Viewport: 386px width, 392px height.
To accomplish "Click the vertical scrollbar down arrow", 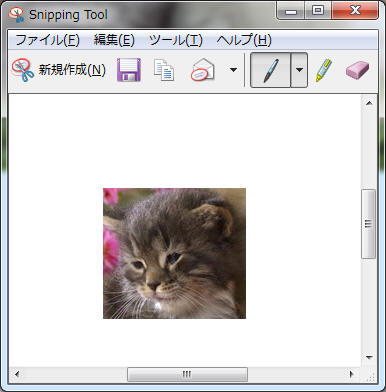I will pos(369,357).
